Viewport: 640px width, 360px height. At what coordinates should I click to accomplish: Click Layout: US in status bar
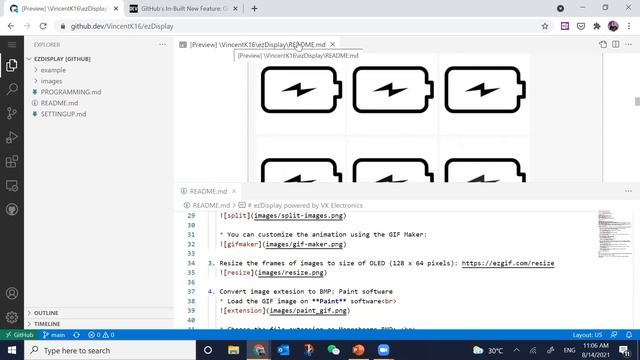coord(587,335)
